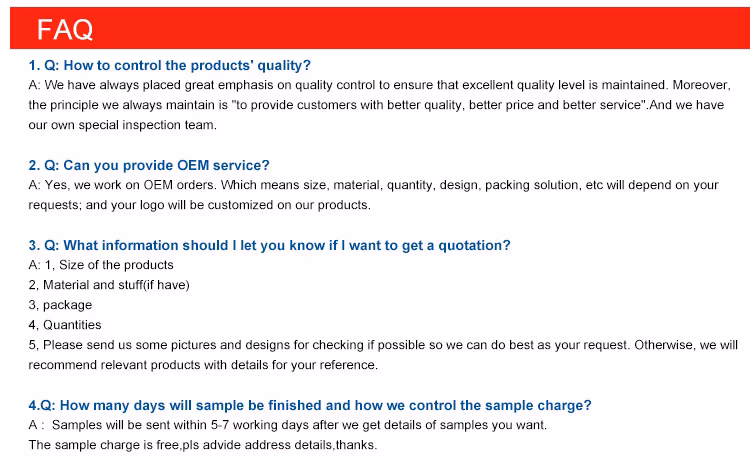750x466 pixels.
Task: Open question 4 about sample days and charge
Action: tap(309, 405)
